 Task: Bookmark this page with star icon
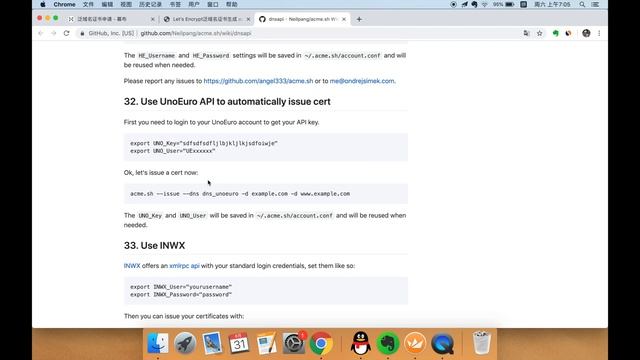tap(540, 33)
